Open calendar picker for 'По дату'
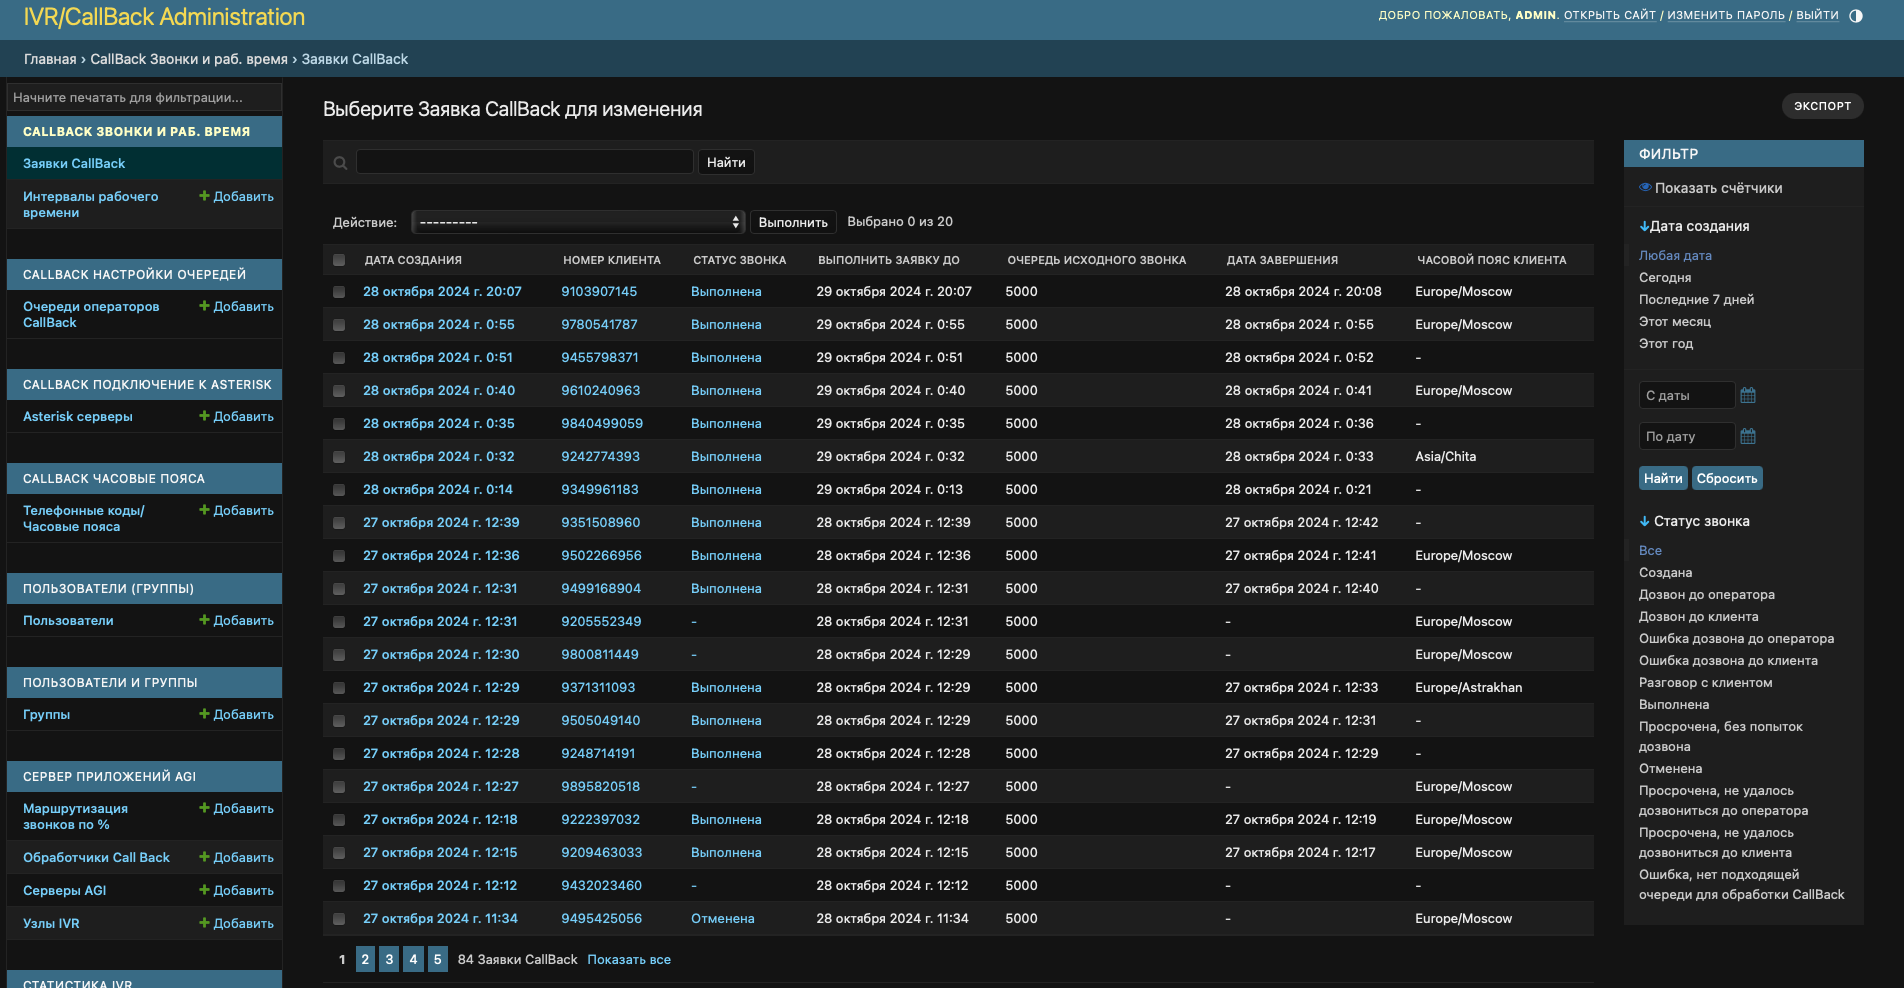This screenshot has height=988, width=1904. point(1748,436)
